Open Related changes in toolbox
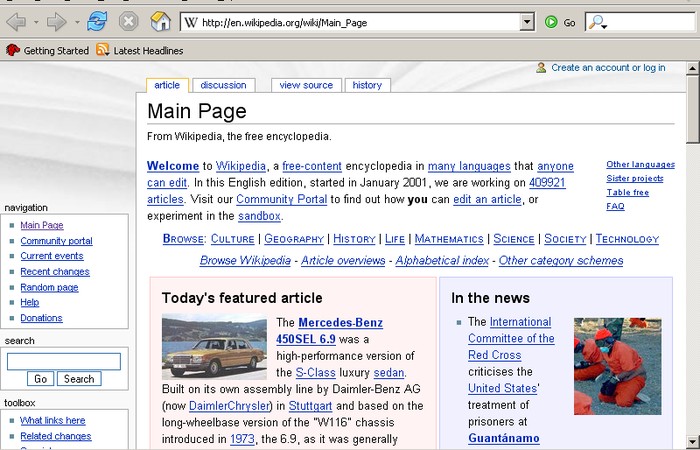Image resolution: width=700 pixels, height=450 pixels. [56, 436]
